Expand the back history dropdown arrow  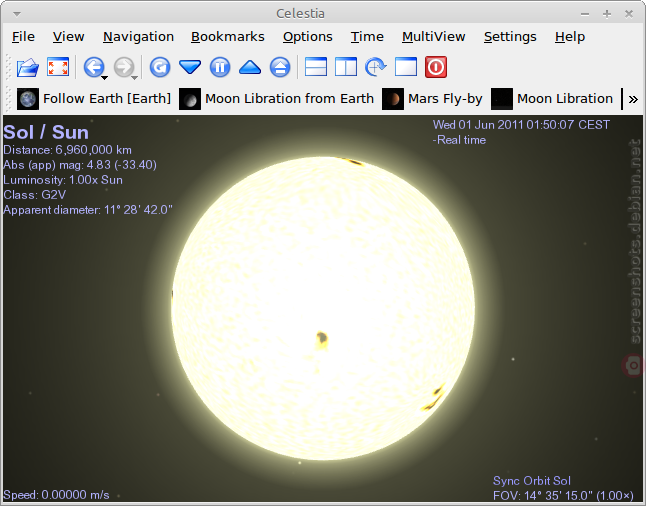[x=105, y=77]
